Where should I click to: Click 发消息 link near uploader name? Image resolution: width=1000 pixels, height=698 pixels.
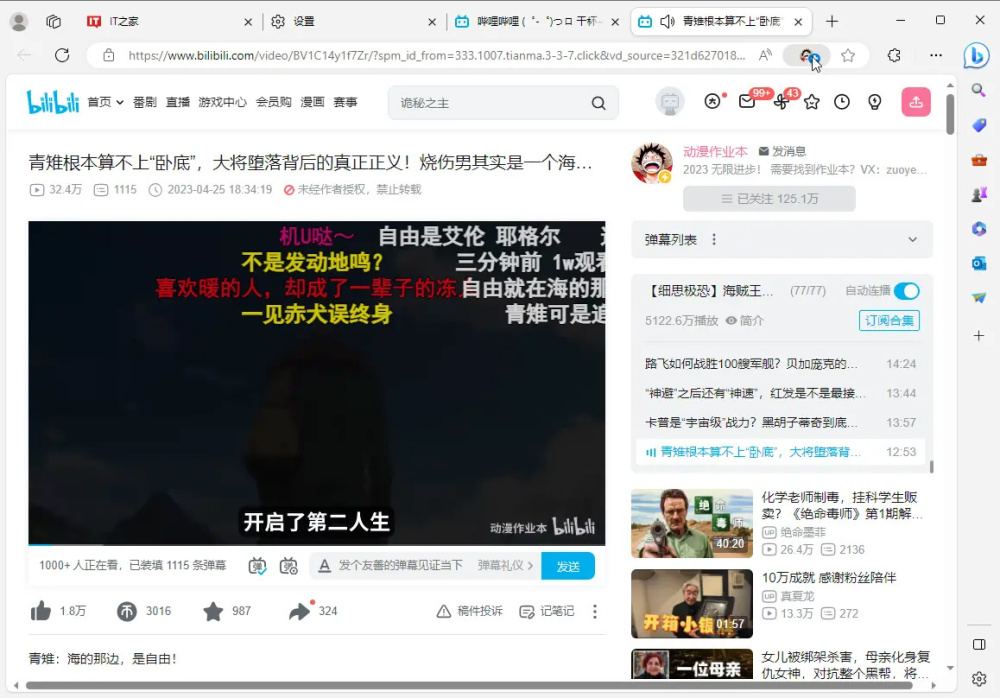(782, 151)
